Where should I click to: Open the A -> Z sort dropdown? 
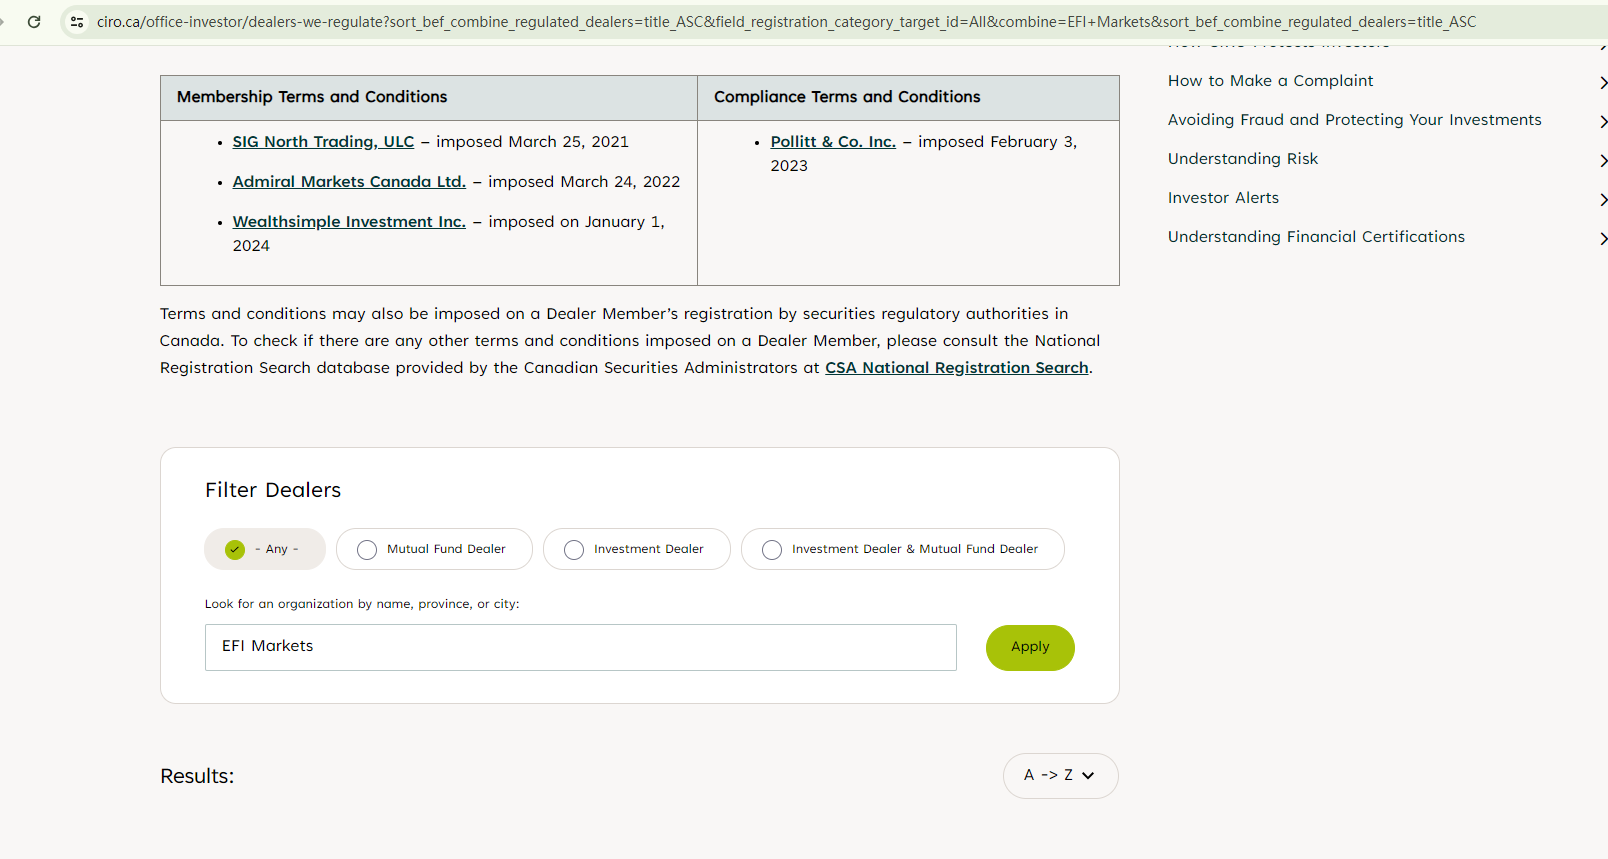click(x=1060, y=775)
